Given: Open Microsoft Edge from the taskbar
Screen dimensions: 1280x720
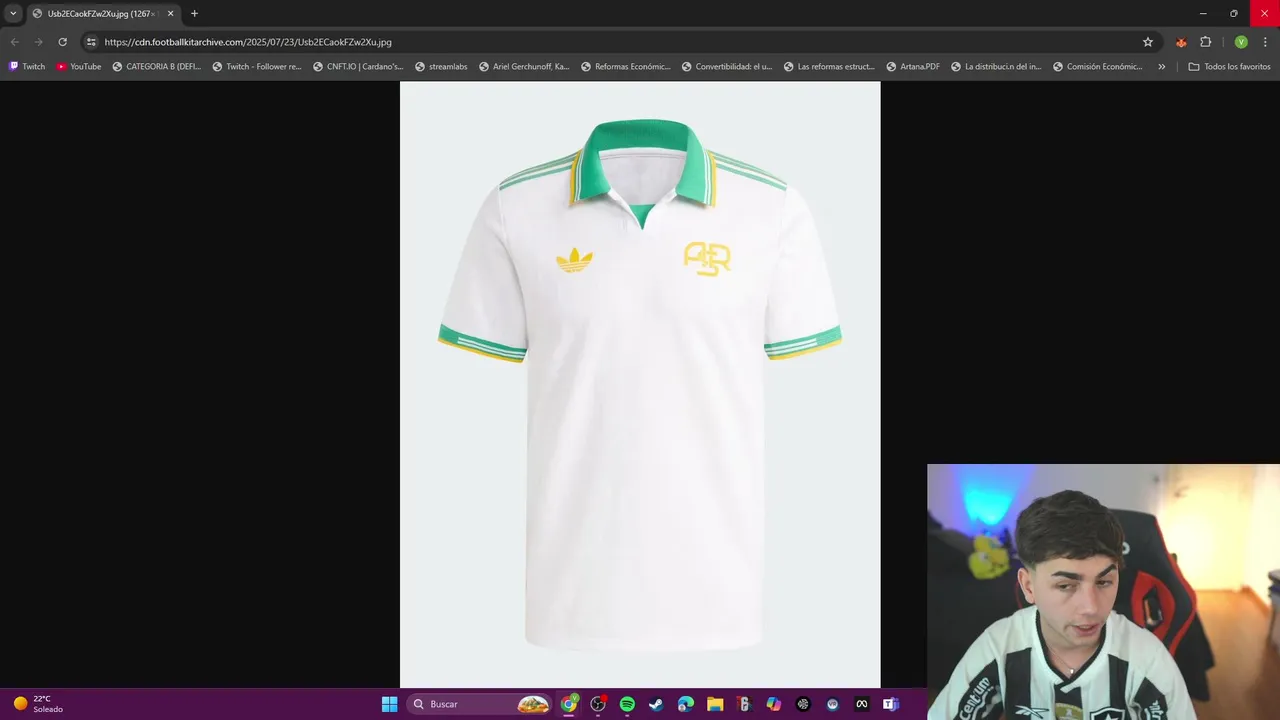Looking at the screenshot, I should pos(685,704).
